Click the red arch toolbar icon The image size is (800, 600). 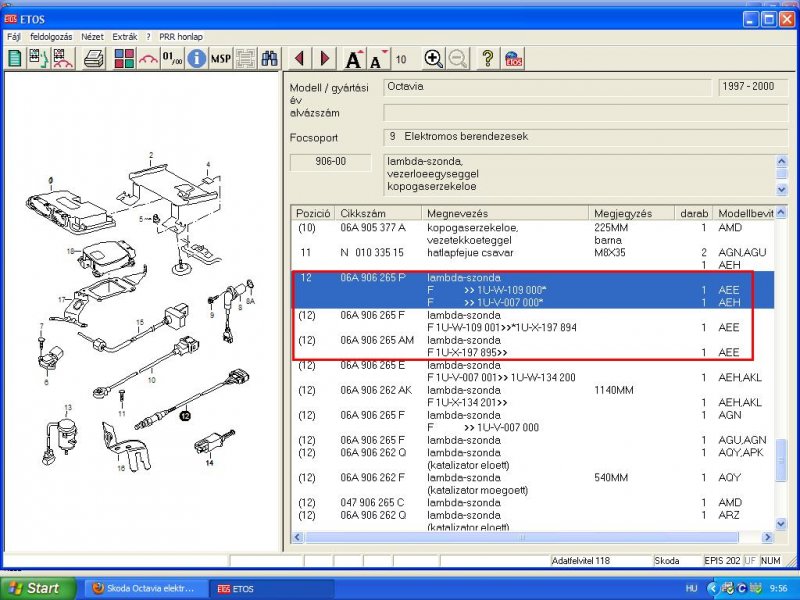tap(148, 59)
